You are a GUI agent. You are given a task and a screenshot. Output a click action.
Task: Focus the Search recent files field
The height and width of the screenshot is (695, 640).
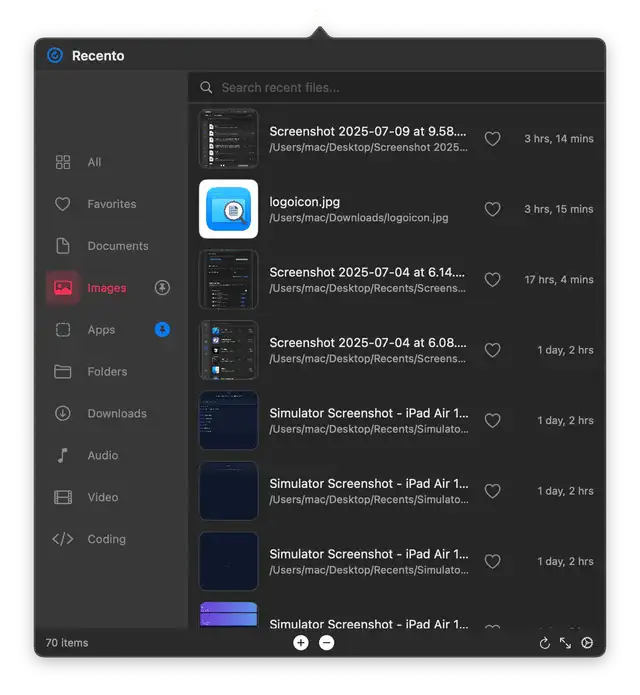tap(397, 87)
